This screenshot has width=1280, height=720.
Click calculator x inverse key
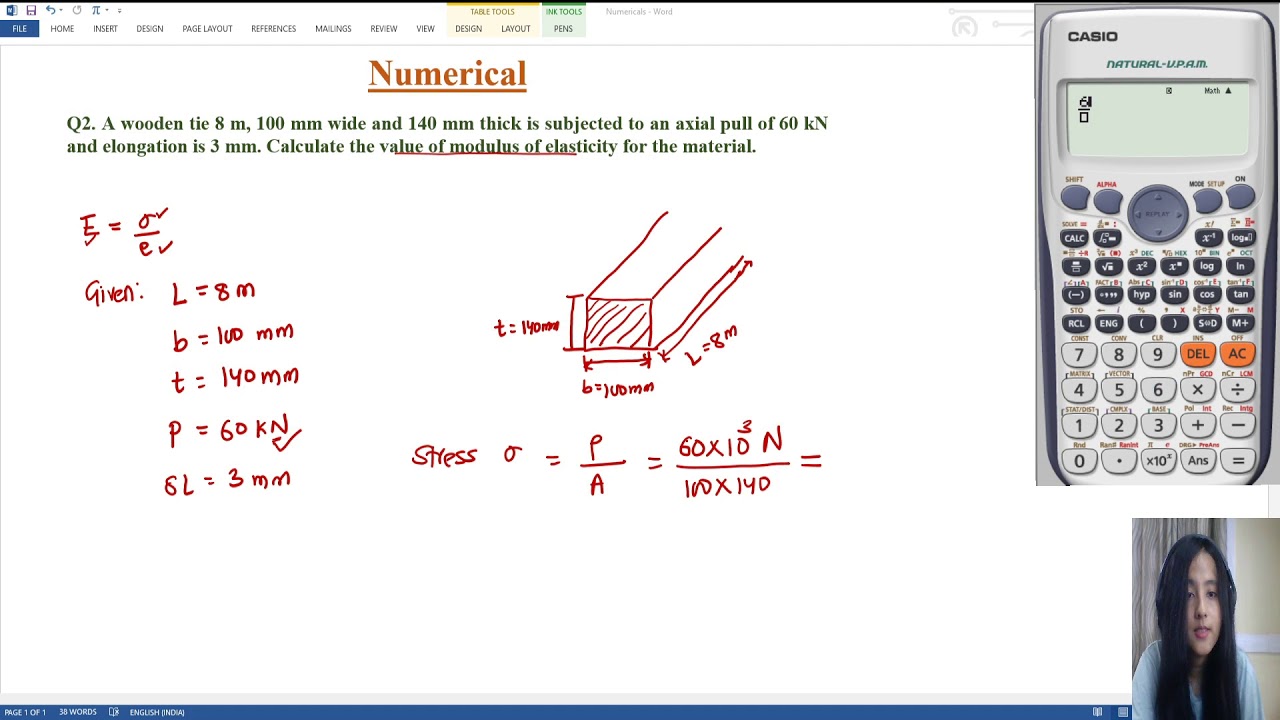tap(1208, 238)
